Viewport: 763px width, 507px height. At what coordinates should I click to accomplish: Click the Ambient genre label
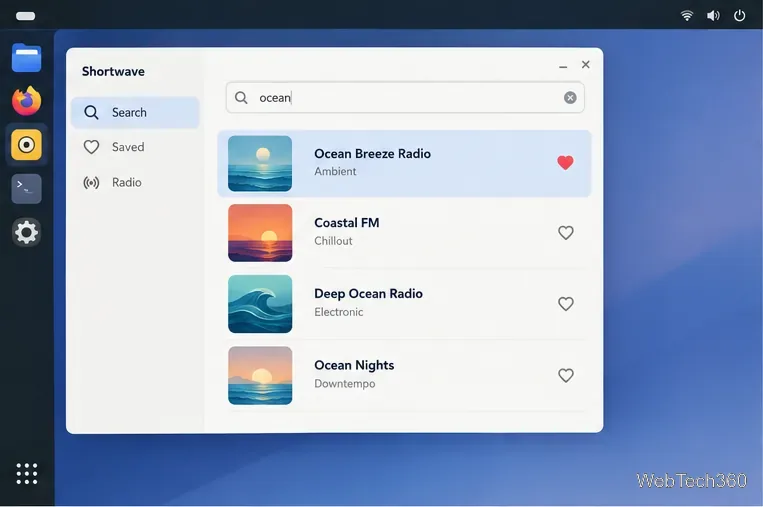[x=335, y=171]
